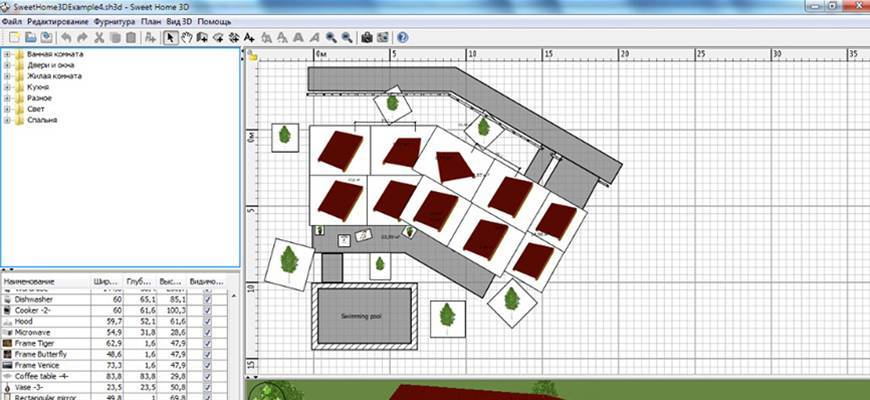Click the Create walls tool
This screenshot has height=400, width=870.
coord(202,37)
